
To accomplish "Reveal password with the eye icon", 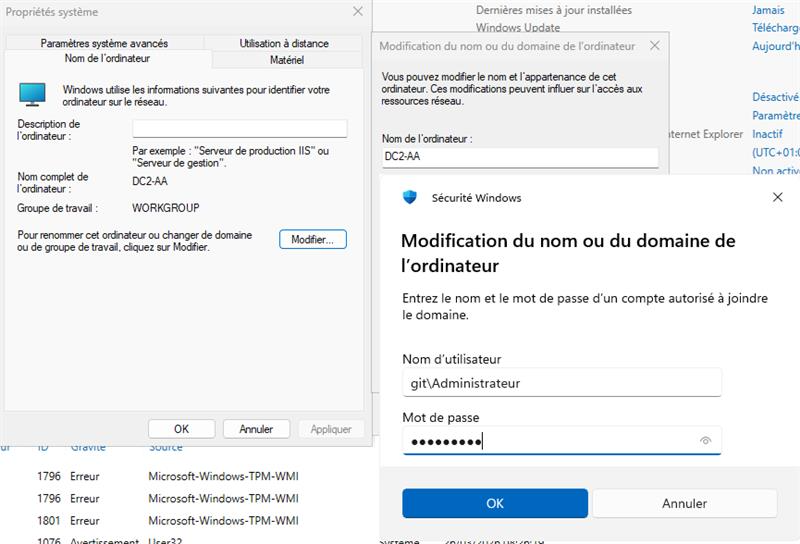I will [705, 440].
